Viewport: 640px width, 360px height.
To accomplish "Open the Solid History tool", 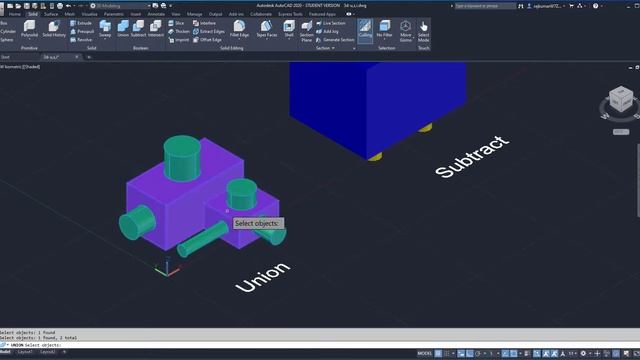I will coord(54,29).
